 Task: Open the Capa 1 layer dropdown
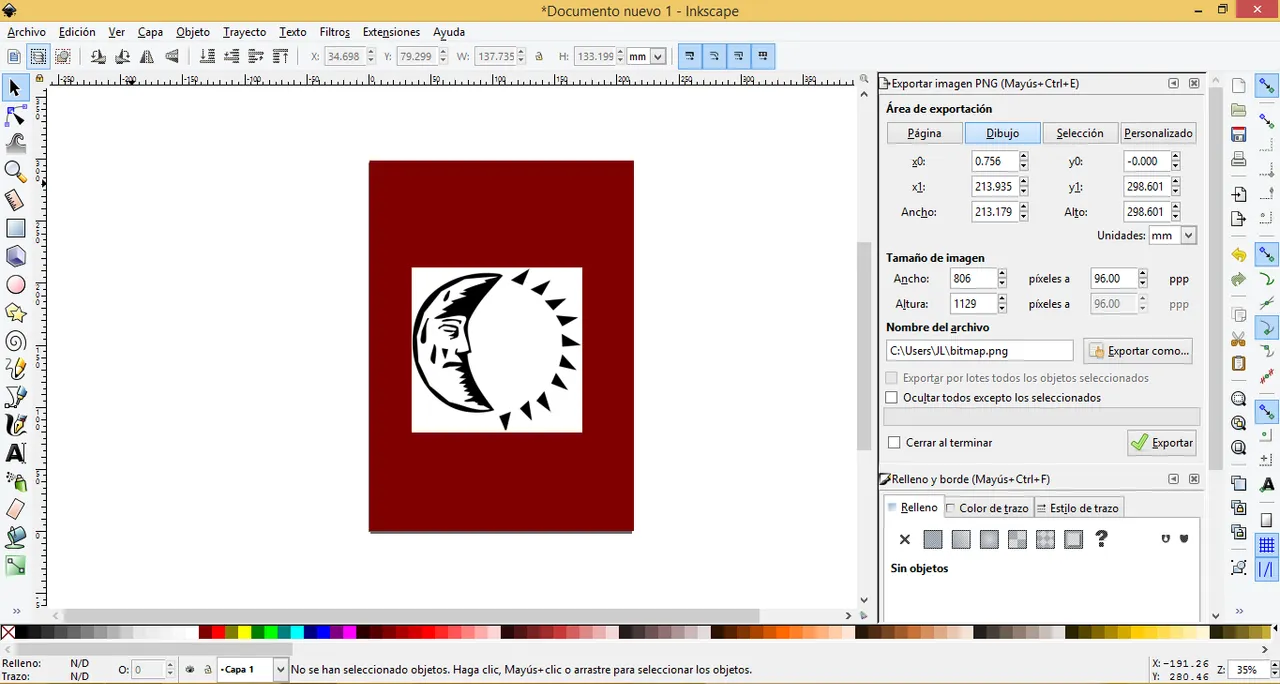click(x=280, y=669)
